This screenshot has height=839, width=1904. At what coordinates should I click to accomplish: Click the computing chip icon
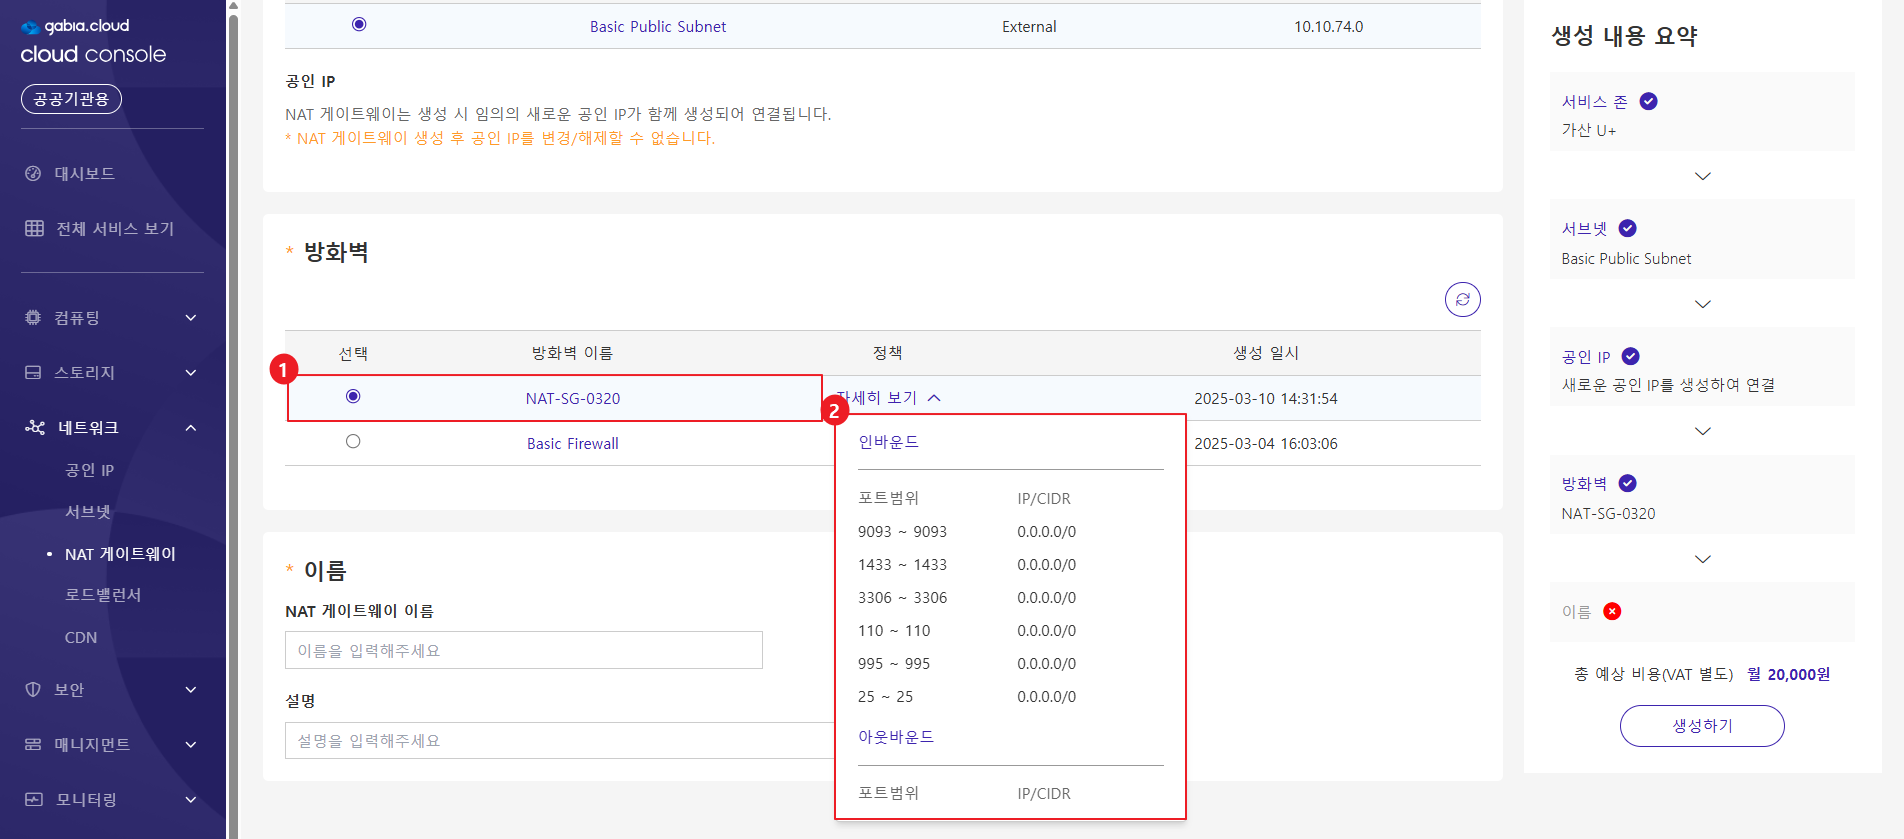(x=33, y=317)
